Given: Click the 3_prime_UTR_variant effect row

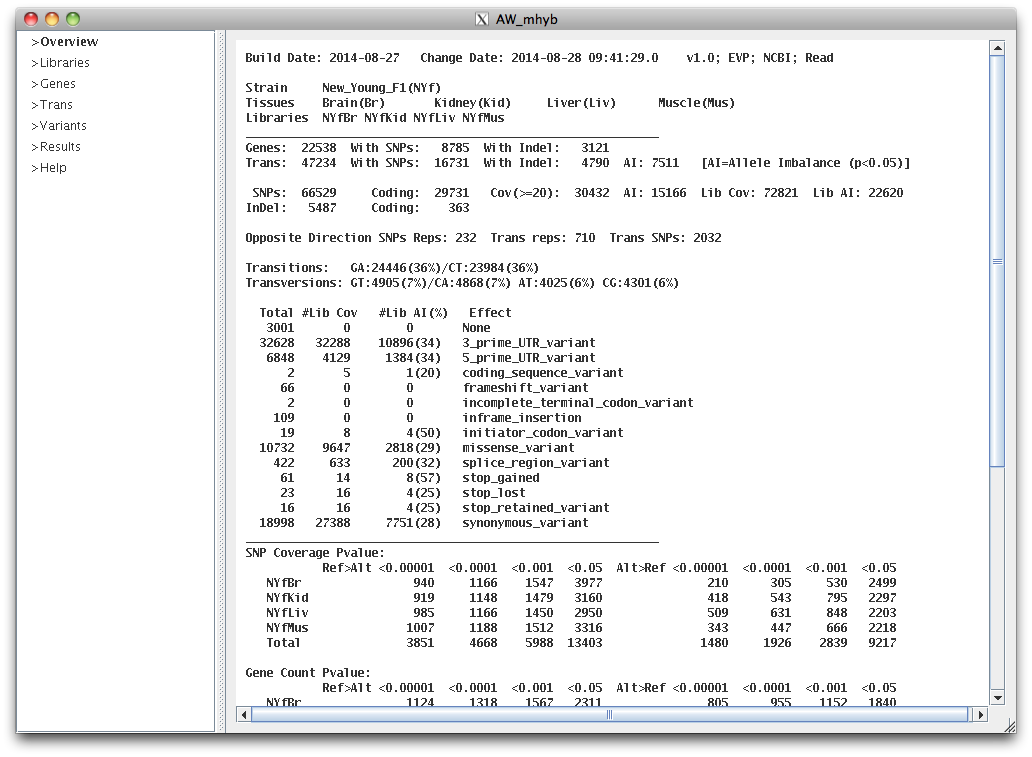Looking at the screenshot, I should (x=427, y=343).
